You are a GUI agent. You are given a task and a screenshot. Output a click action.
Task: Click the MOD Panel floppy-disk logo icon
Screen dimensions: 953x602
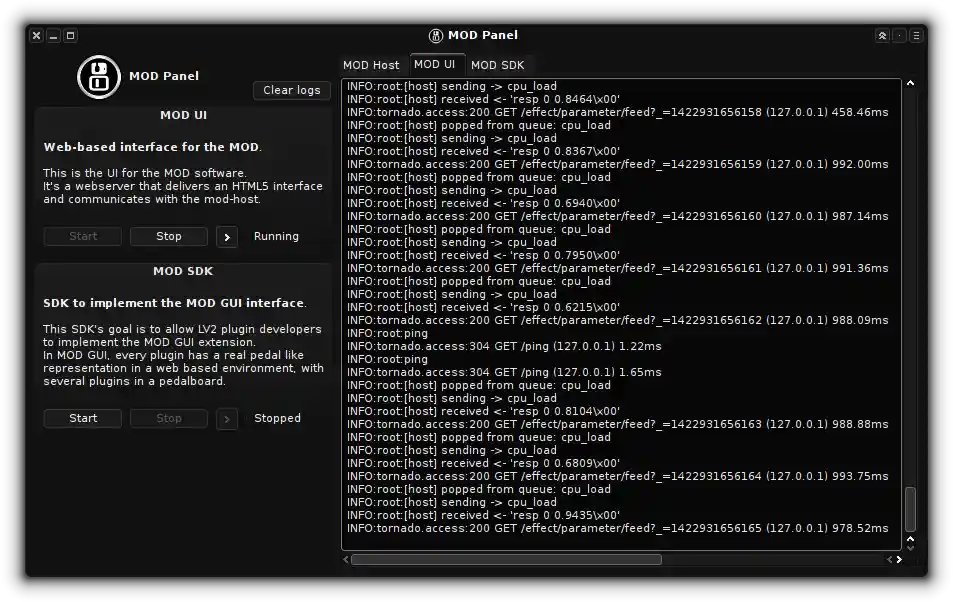97,76
